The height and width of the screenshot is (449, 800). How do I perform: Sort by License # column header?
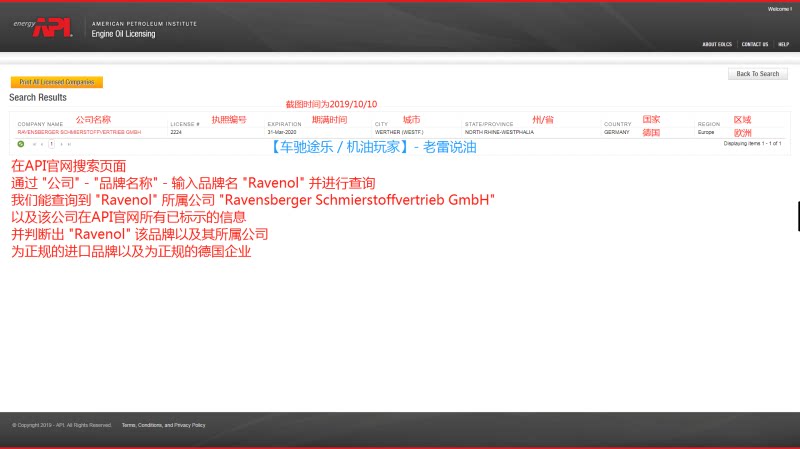point(185,124)
